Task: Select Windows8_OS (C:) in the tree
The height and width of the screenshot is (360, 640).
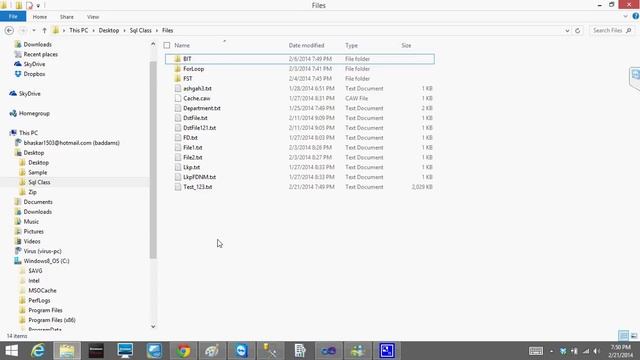Action: point(46,261)
